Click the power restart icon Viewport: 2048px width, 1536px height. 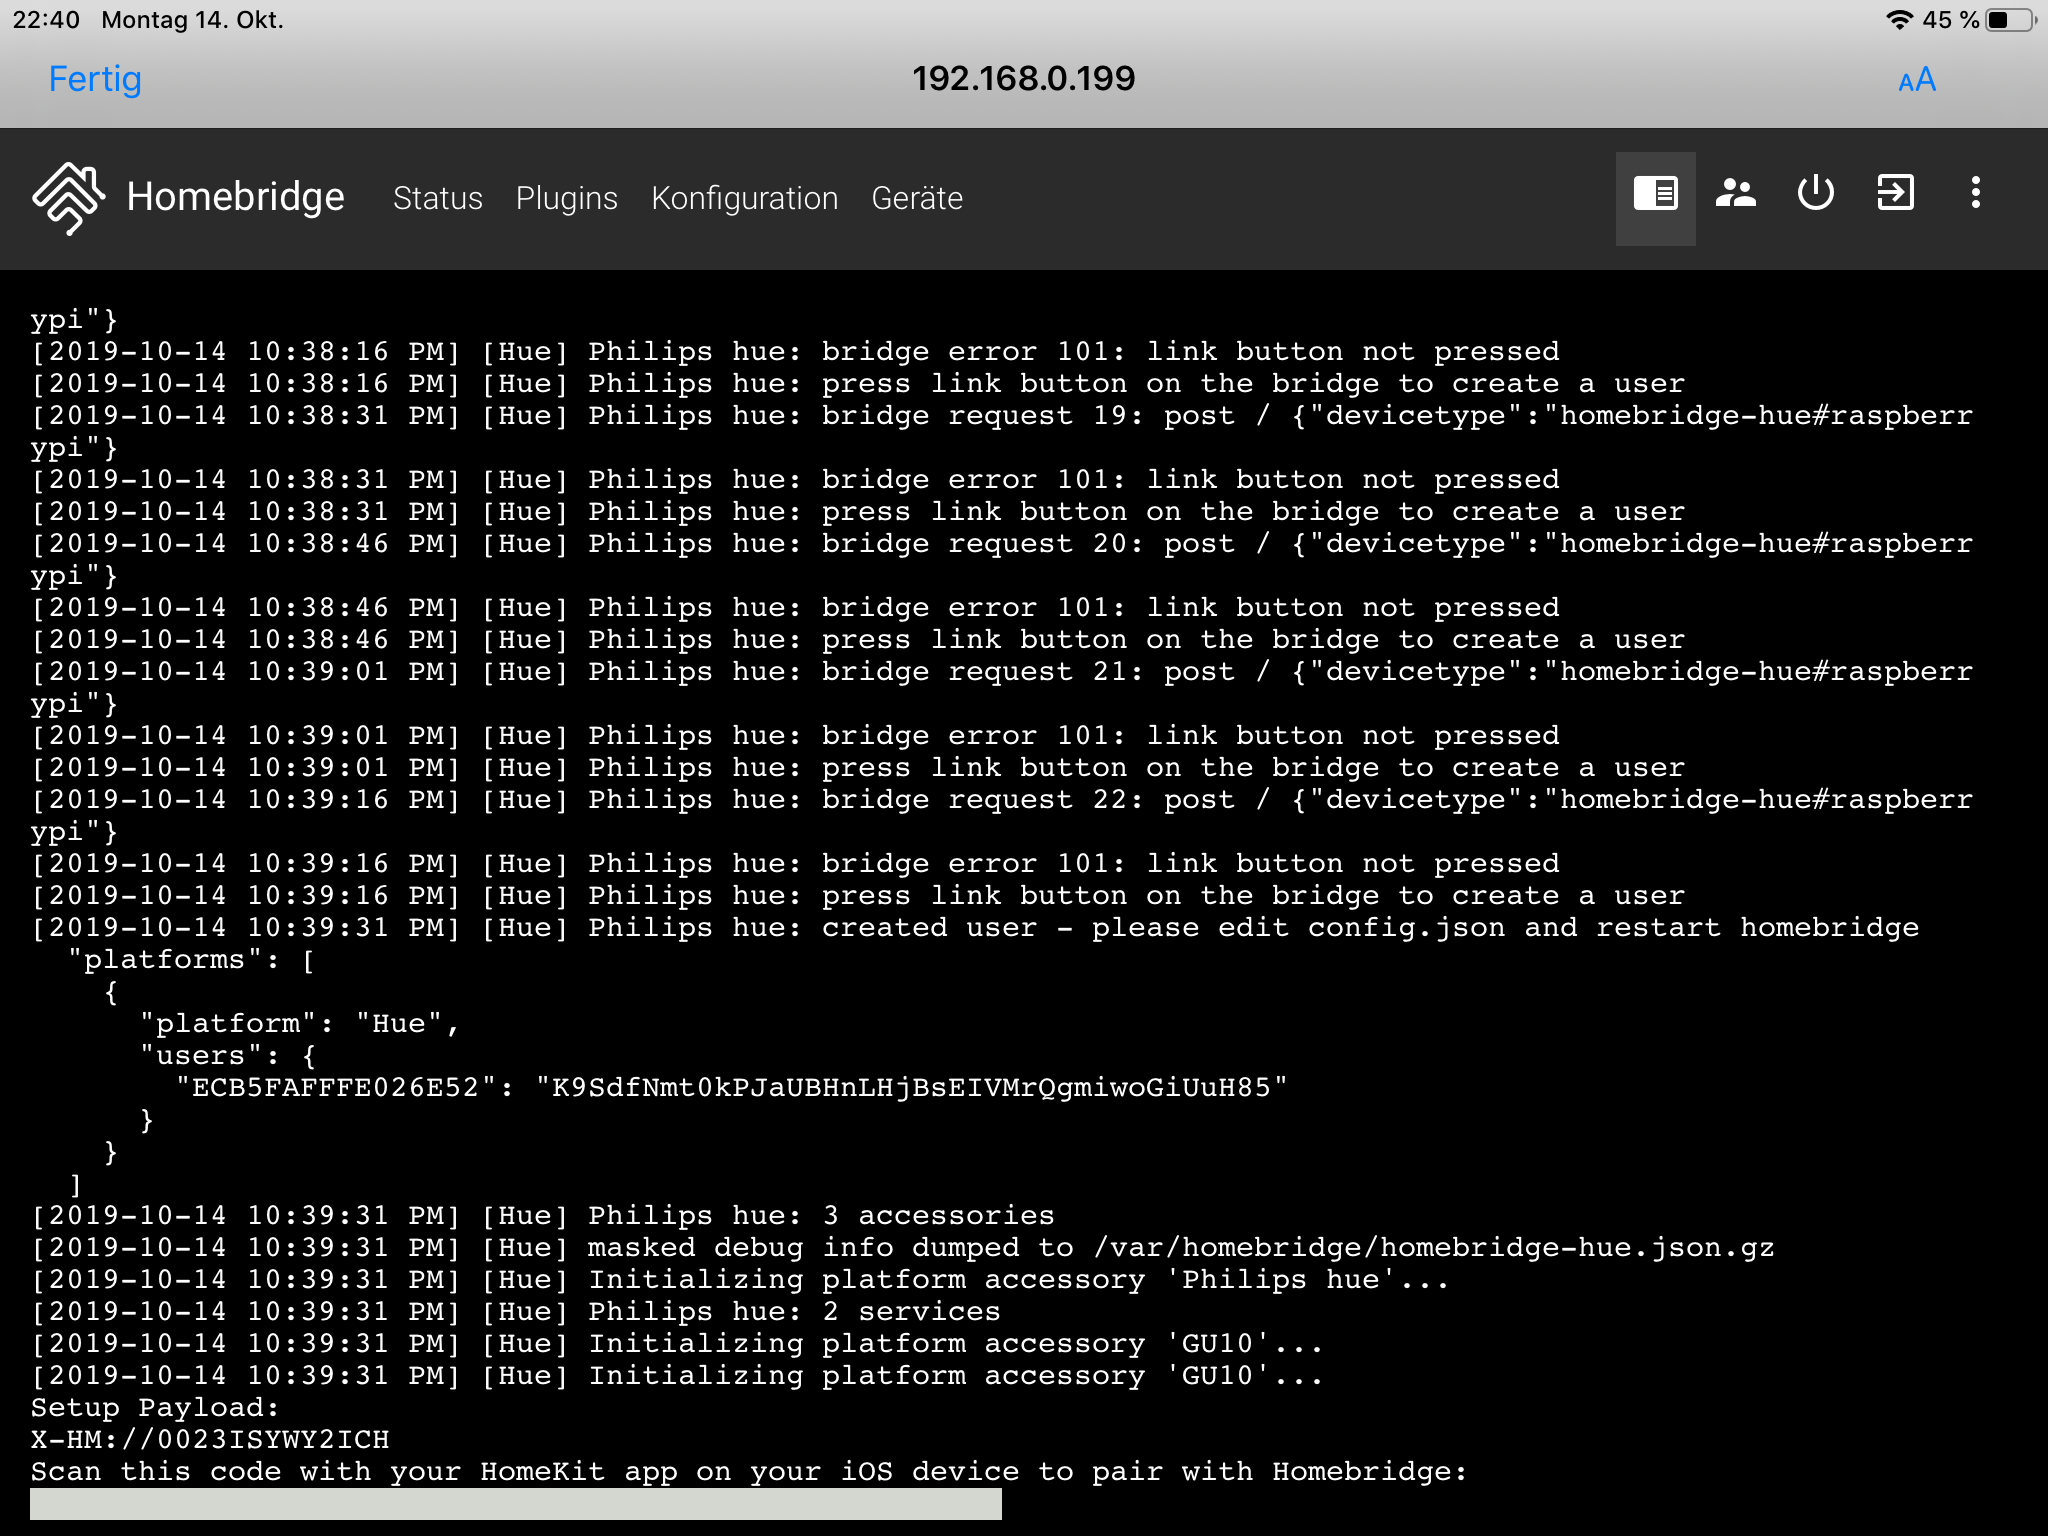coord(1815,194)
